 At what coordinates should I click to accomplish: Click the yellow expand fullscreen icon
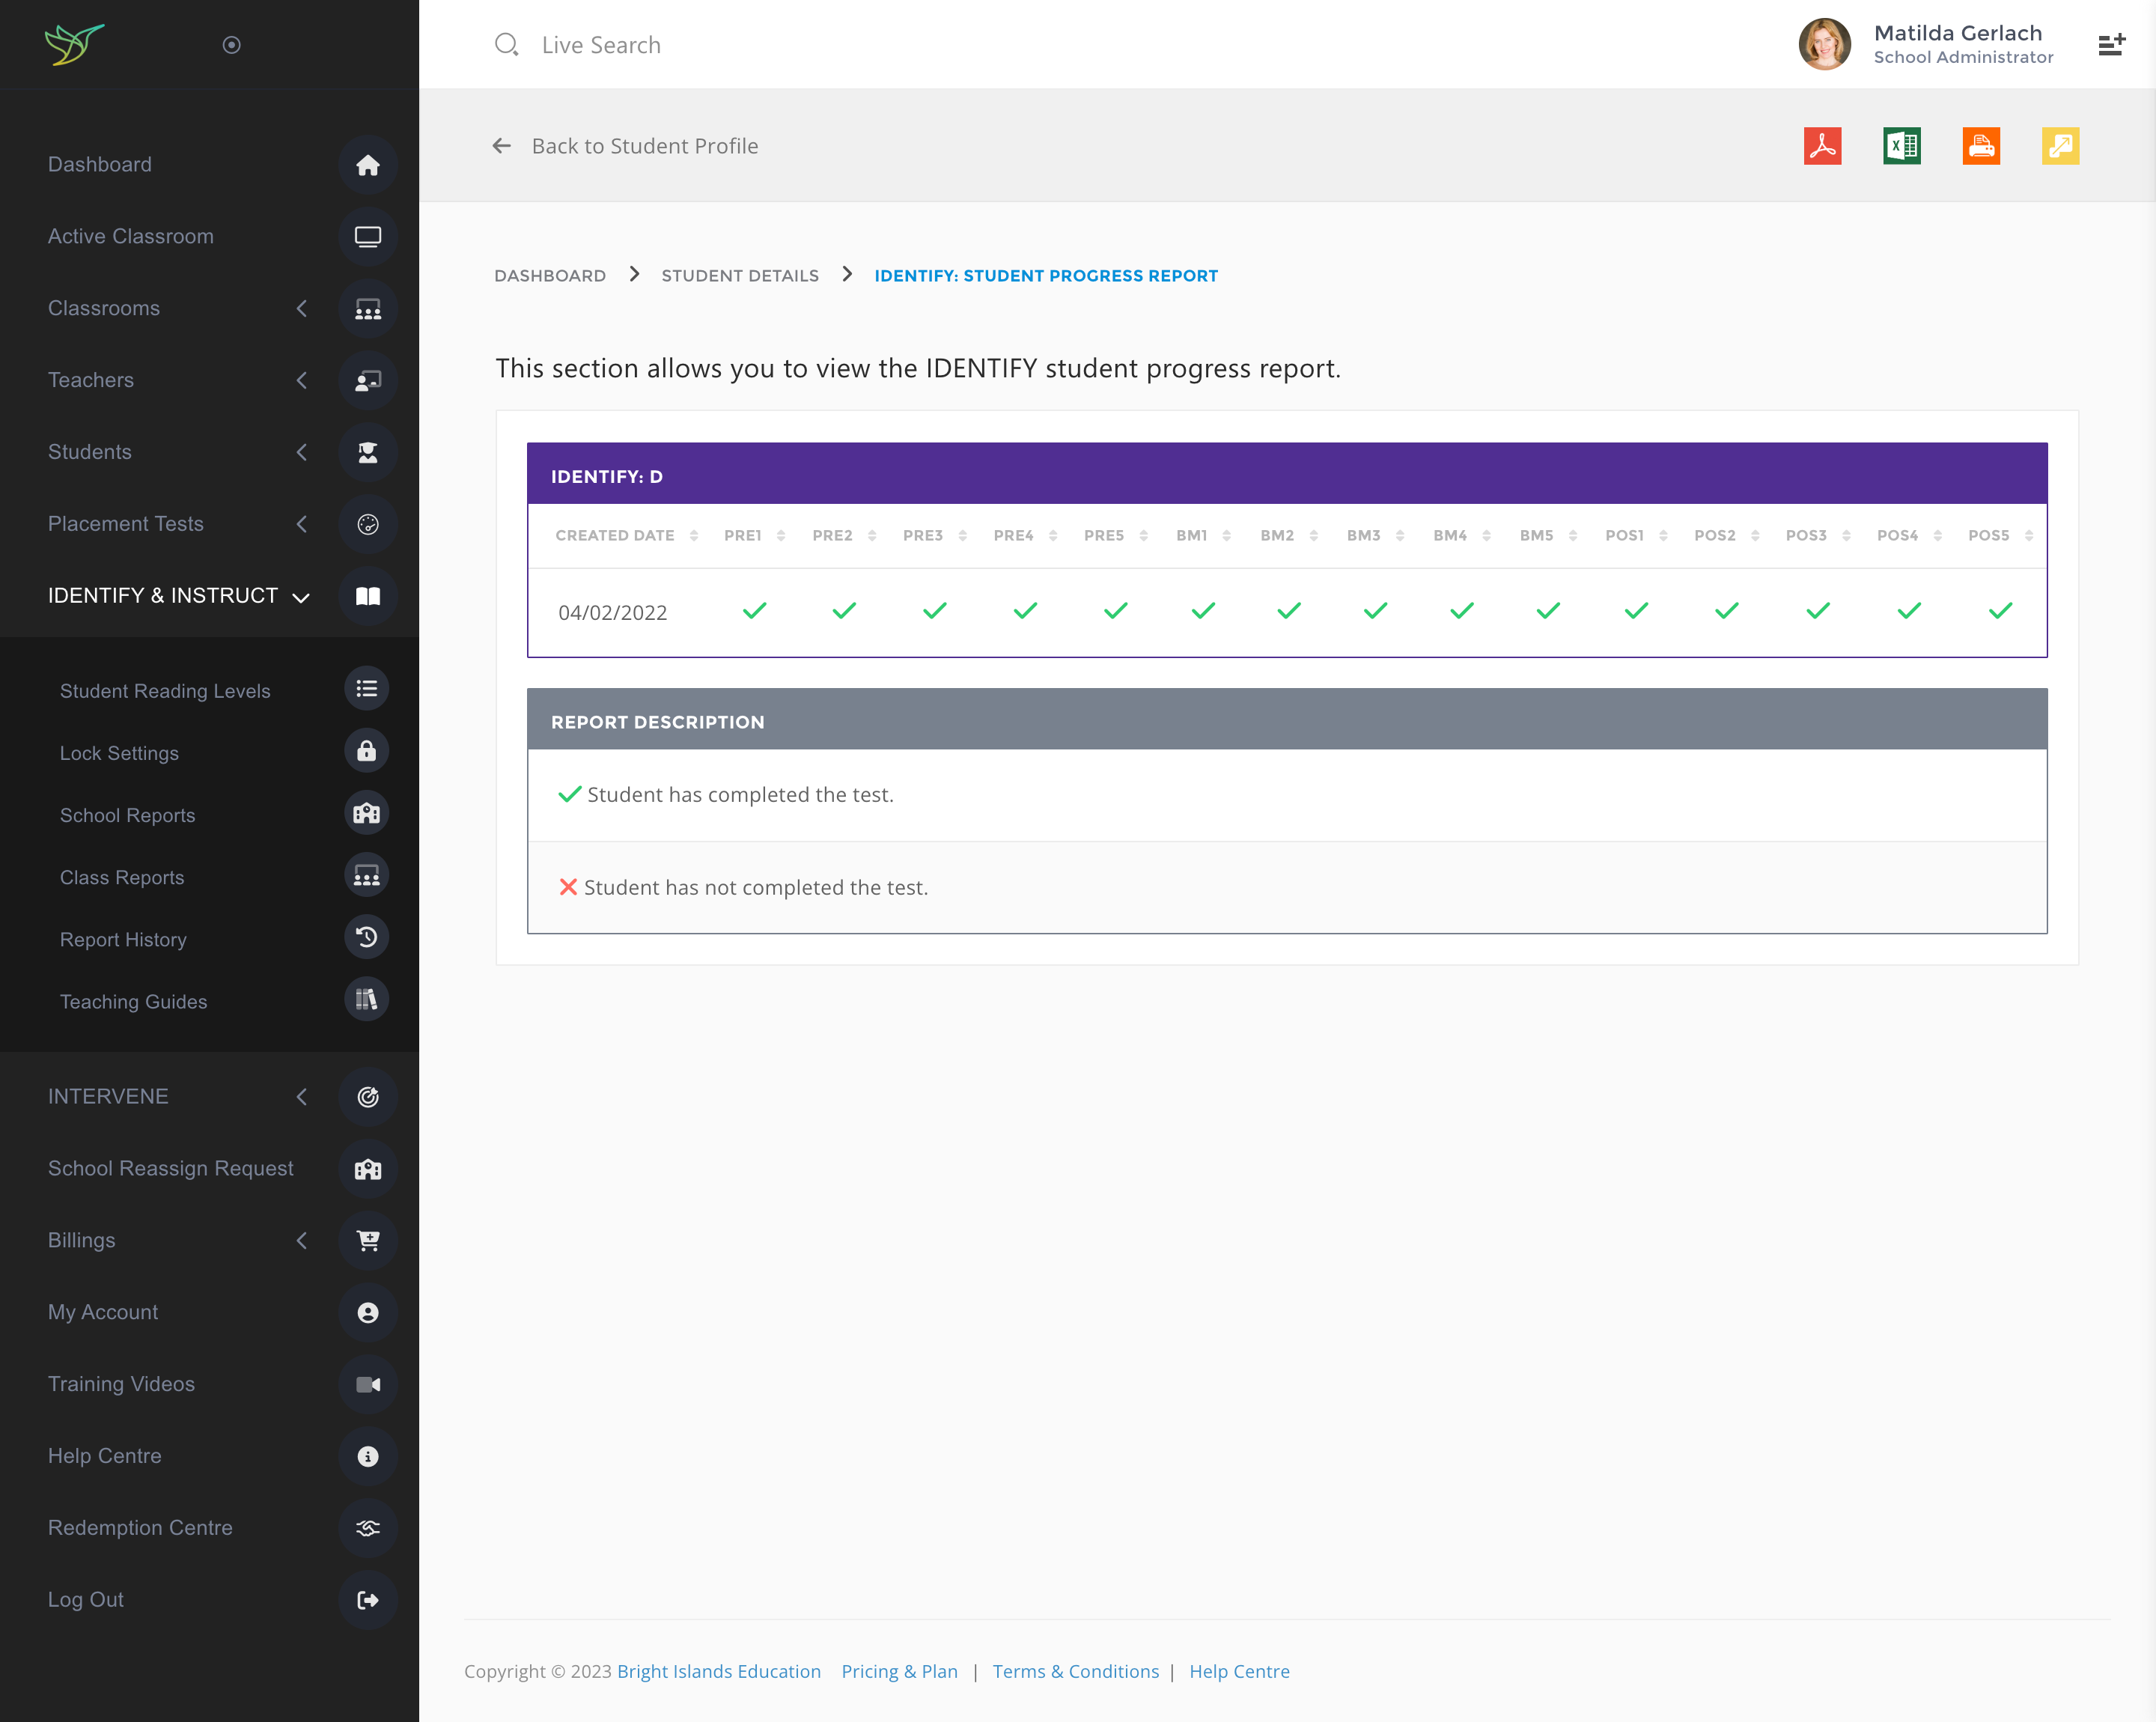[x=2060, y=146]
